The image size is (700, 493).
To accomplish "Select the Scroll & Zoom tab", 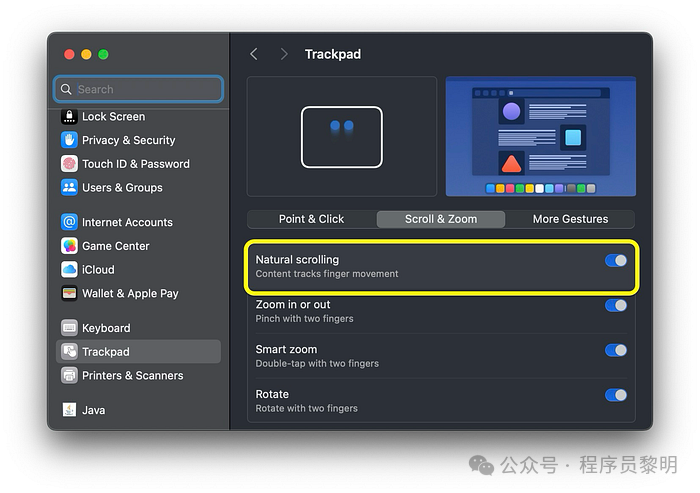I will point(441,219).
